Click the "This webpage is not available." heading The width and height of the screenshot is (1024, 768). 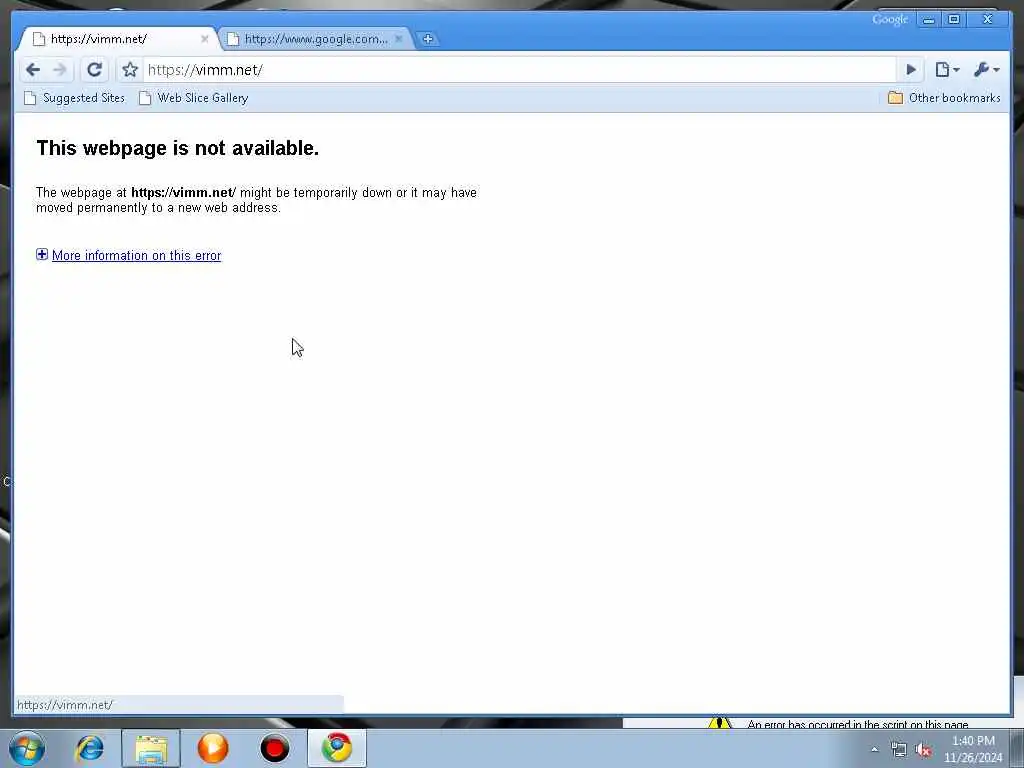tap(178, 148)
